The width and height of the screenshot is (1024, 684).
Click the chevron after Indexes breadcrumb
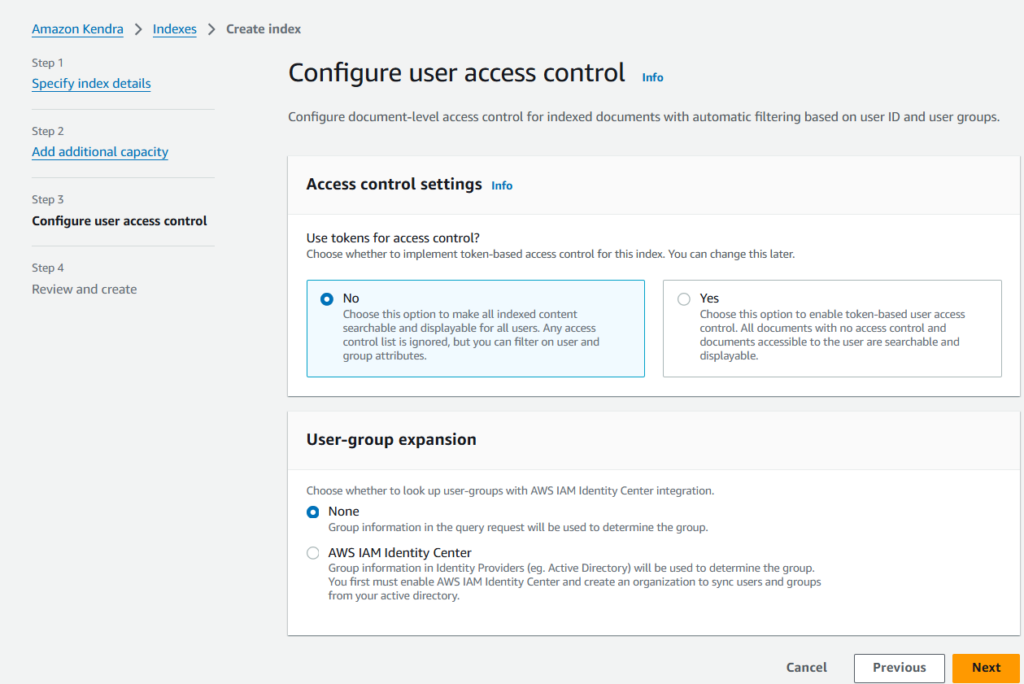click(x=211, y=29)
